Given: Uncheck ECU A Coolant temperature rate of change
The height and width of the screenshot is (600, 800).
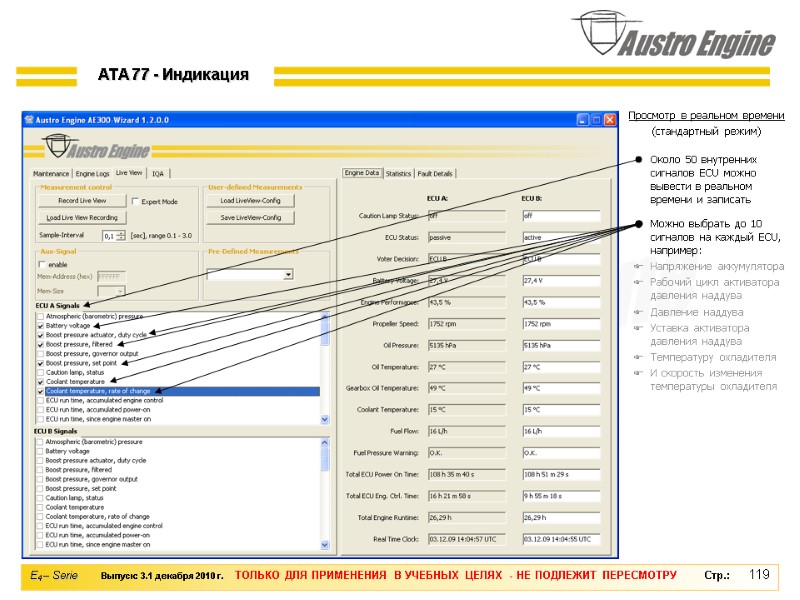Looking at the screenshot, I should (40, 391).
